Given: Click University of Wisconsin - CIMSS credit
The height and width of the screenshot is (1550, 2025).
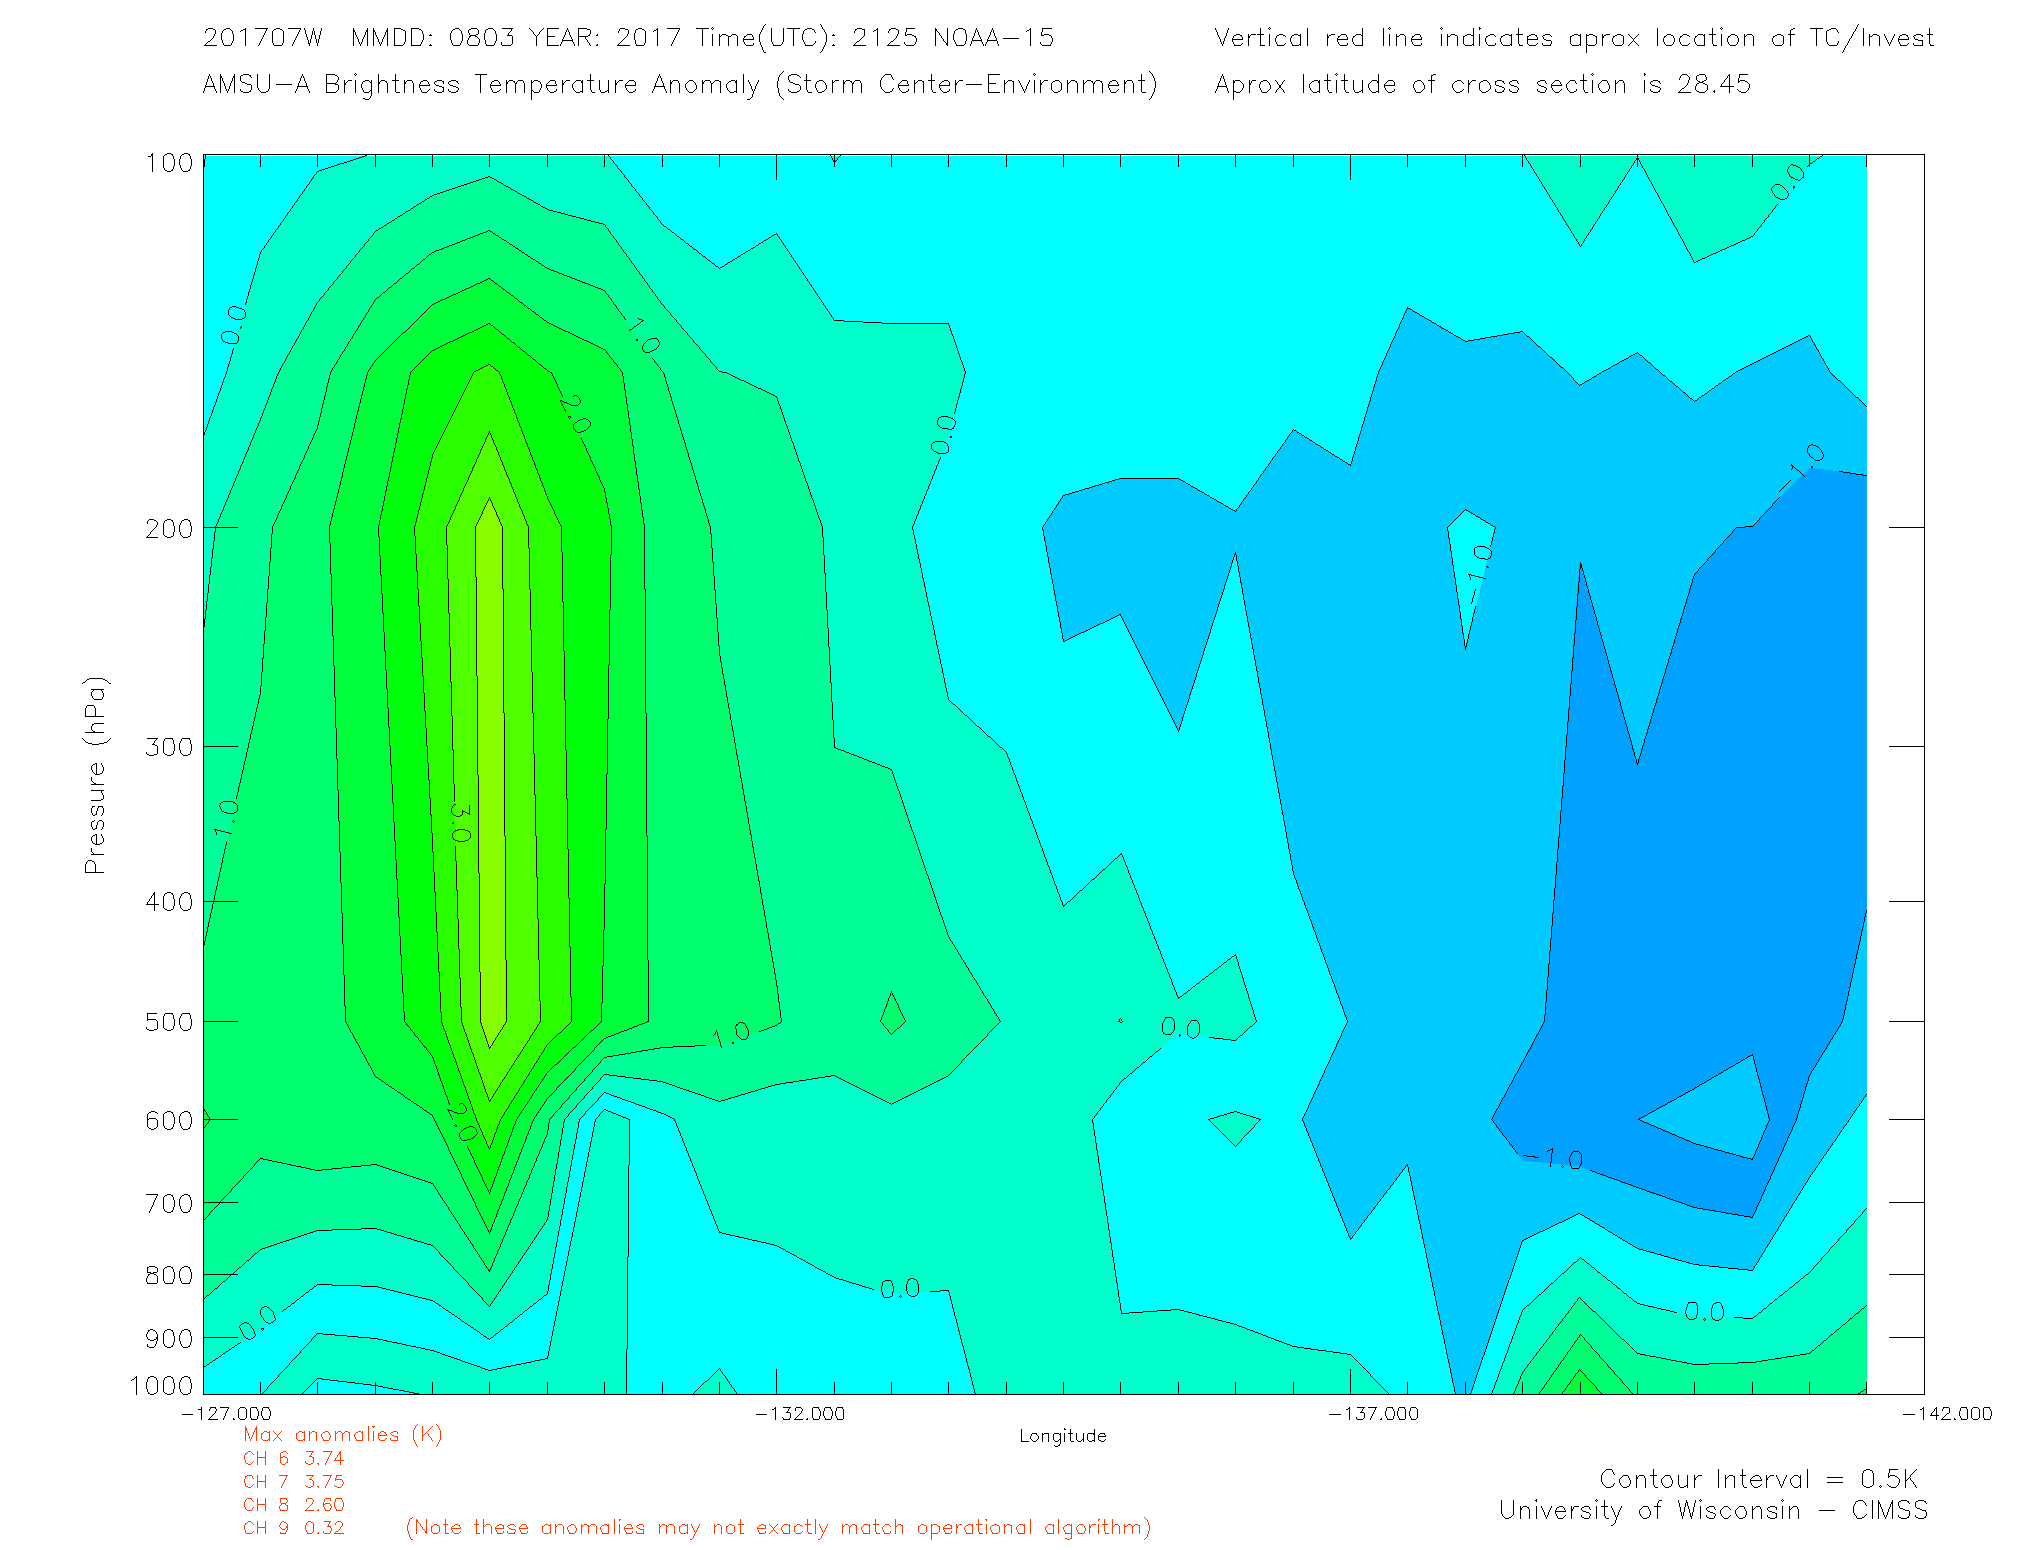Looking at the screenshot, I should [x=1712, y=1510].
